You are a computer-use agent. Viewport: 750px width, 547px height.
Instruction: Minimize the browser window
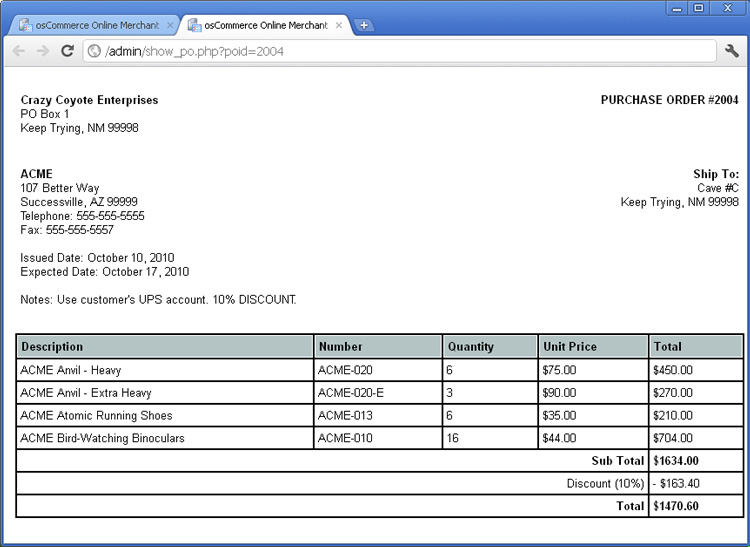[x=676, y=9]
